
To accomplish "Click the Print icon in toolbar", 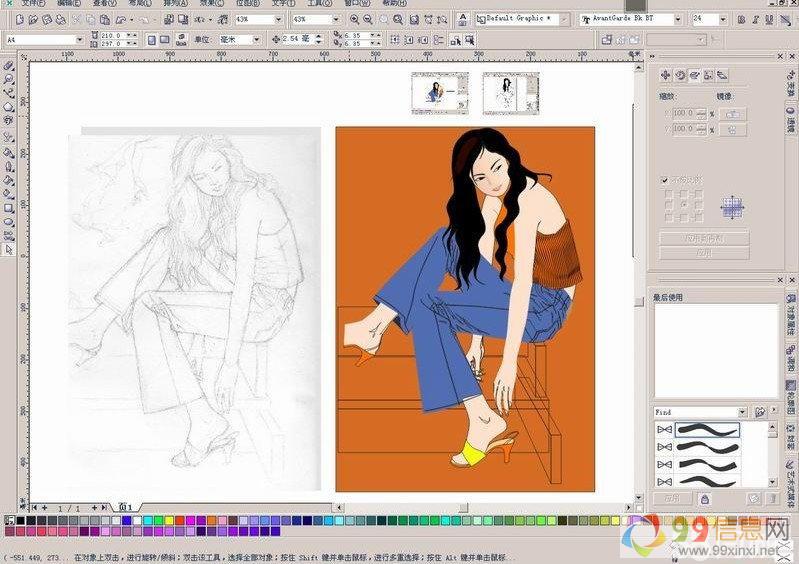I will coord(62,19).
